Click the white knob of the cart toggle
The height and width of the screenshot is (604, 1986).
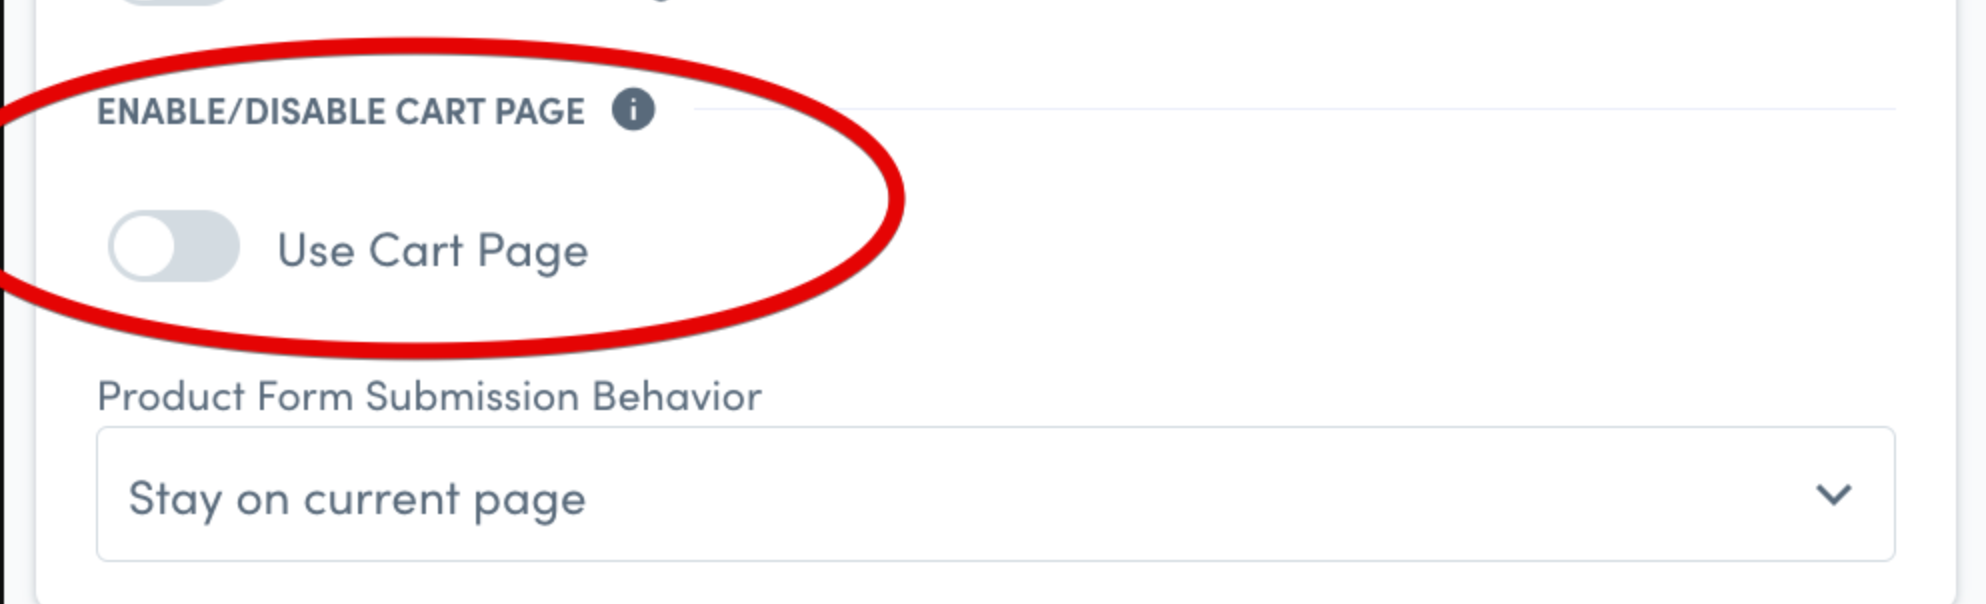click(144, 246)
